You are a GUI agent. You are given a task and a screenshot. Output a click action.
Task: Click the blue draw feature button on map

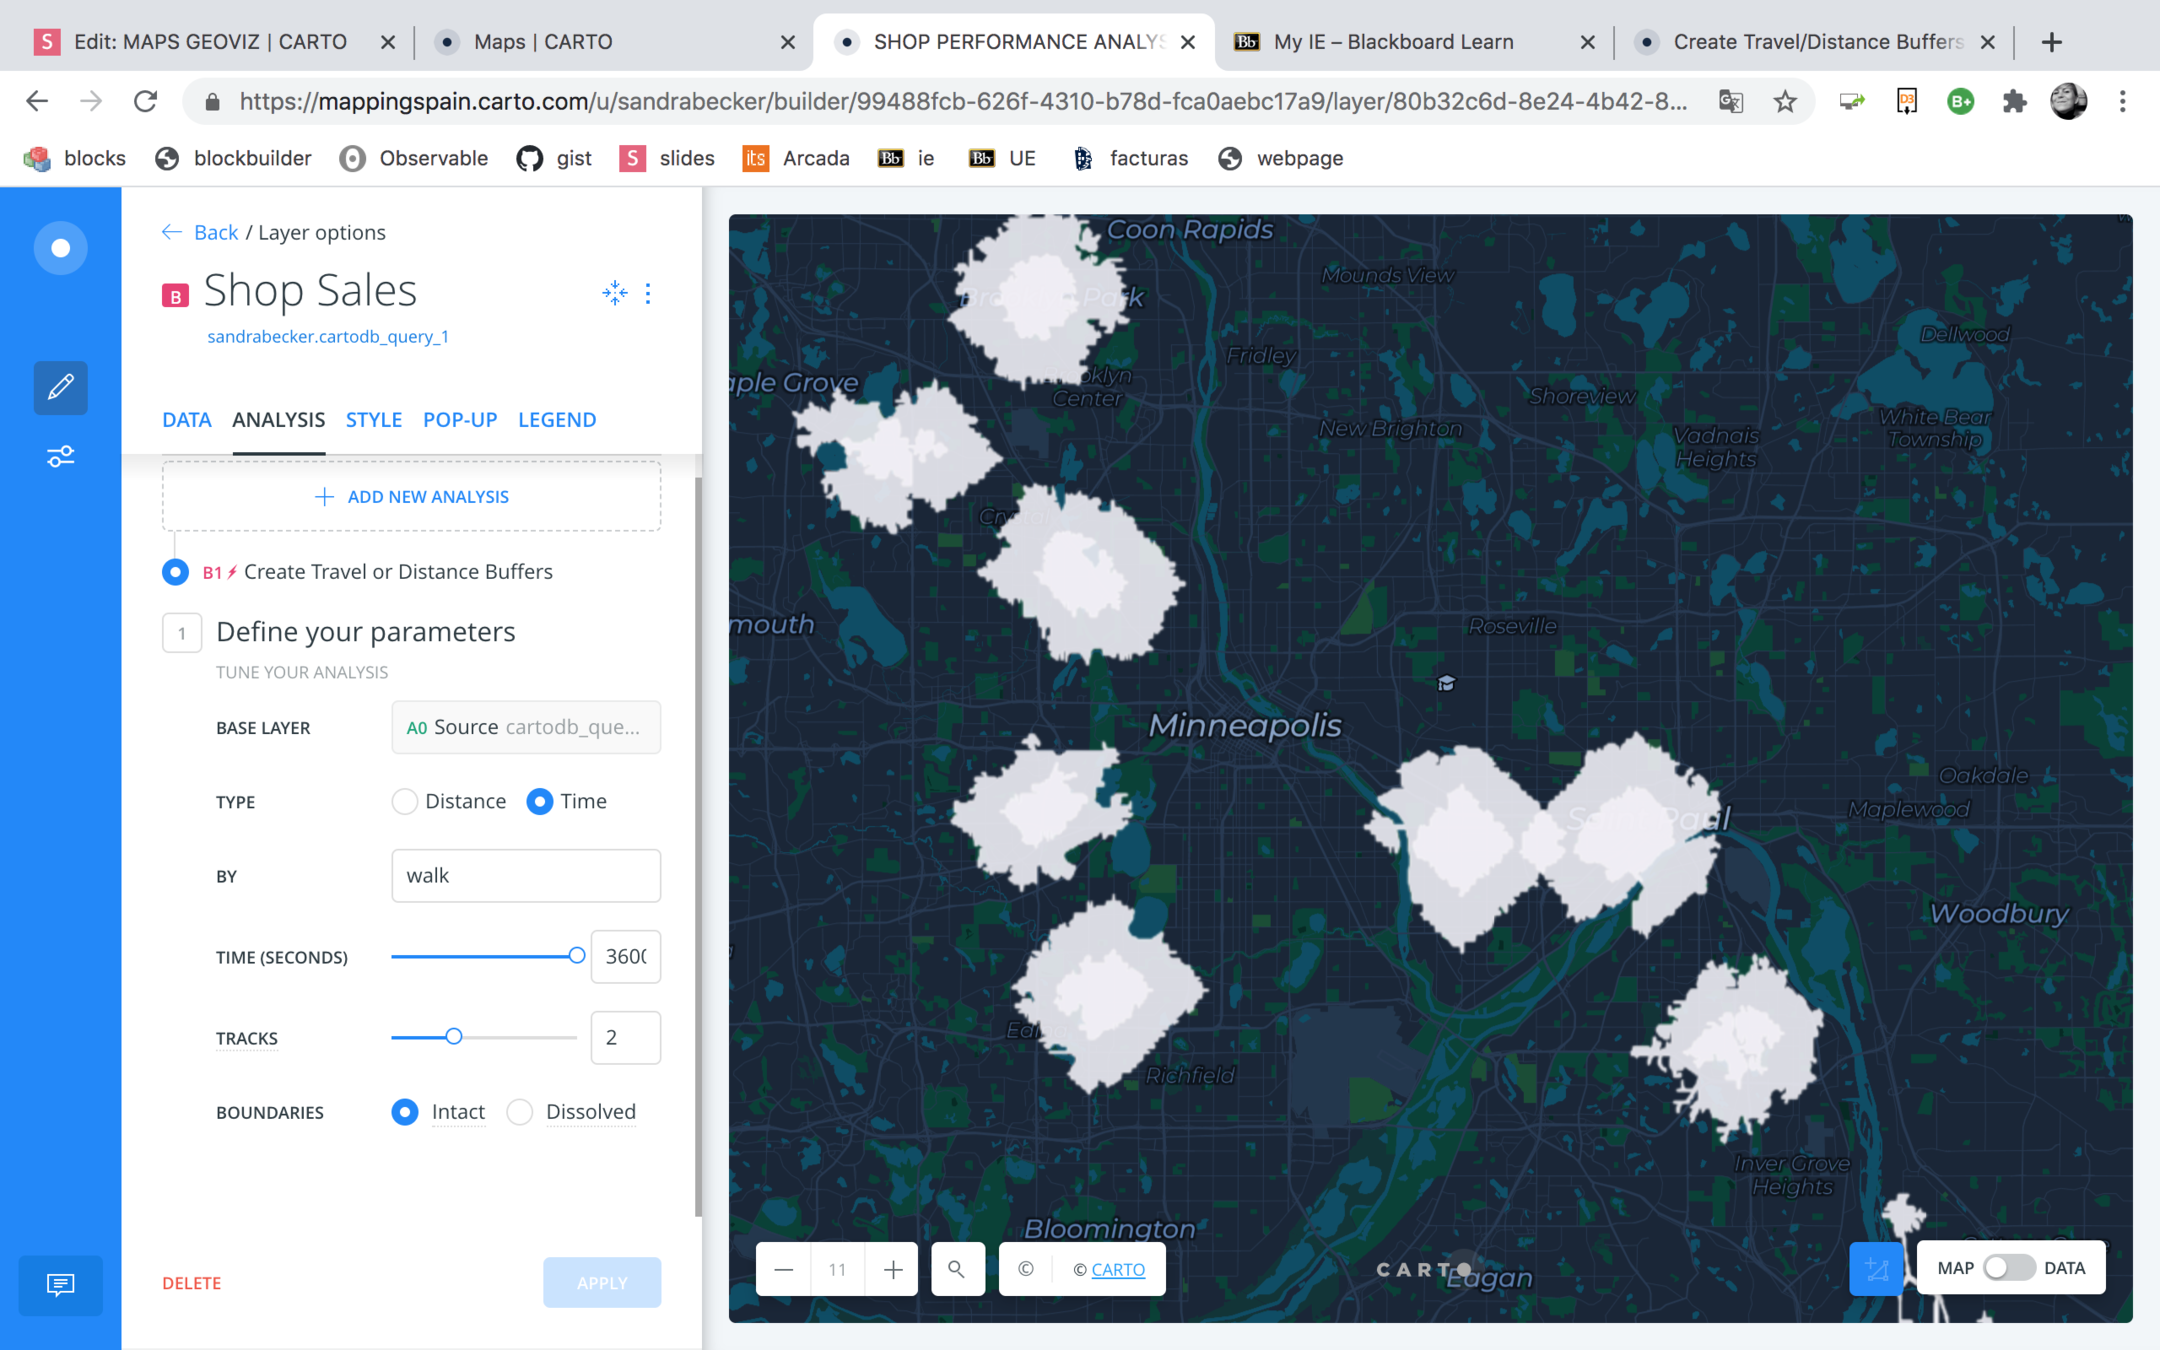[x=1876, y=1269]
